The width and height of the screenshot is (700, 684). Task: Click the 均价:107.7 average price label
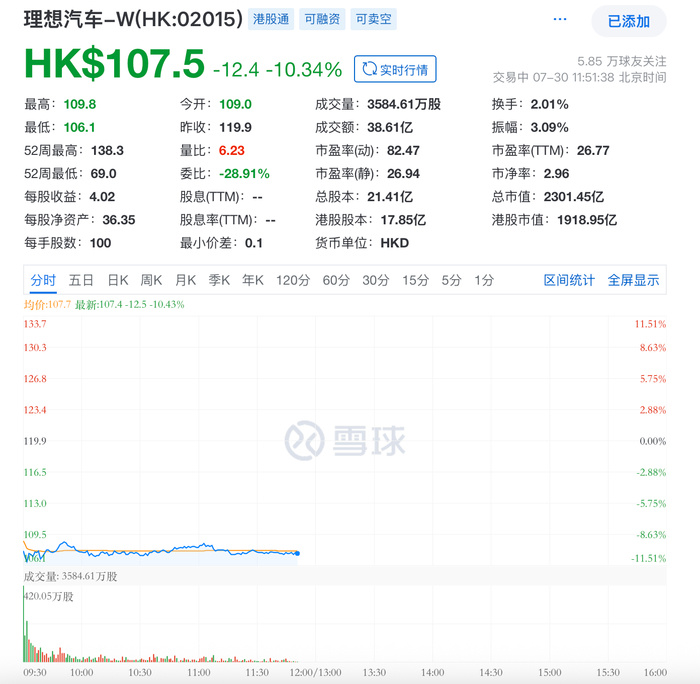[47, 305]
